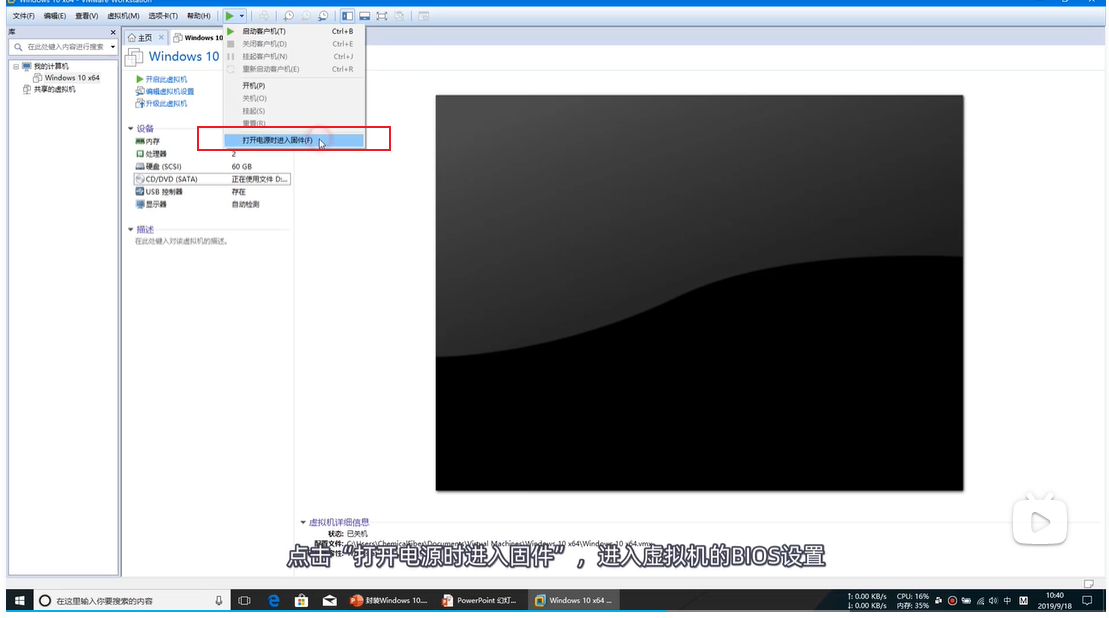Click the 中 input method indicator
1109x618 pixels.
[1007, 601]
